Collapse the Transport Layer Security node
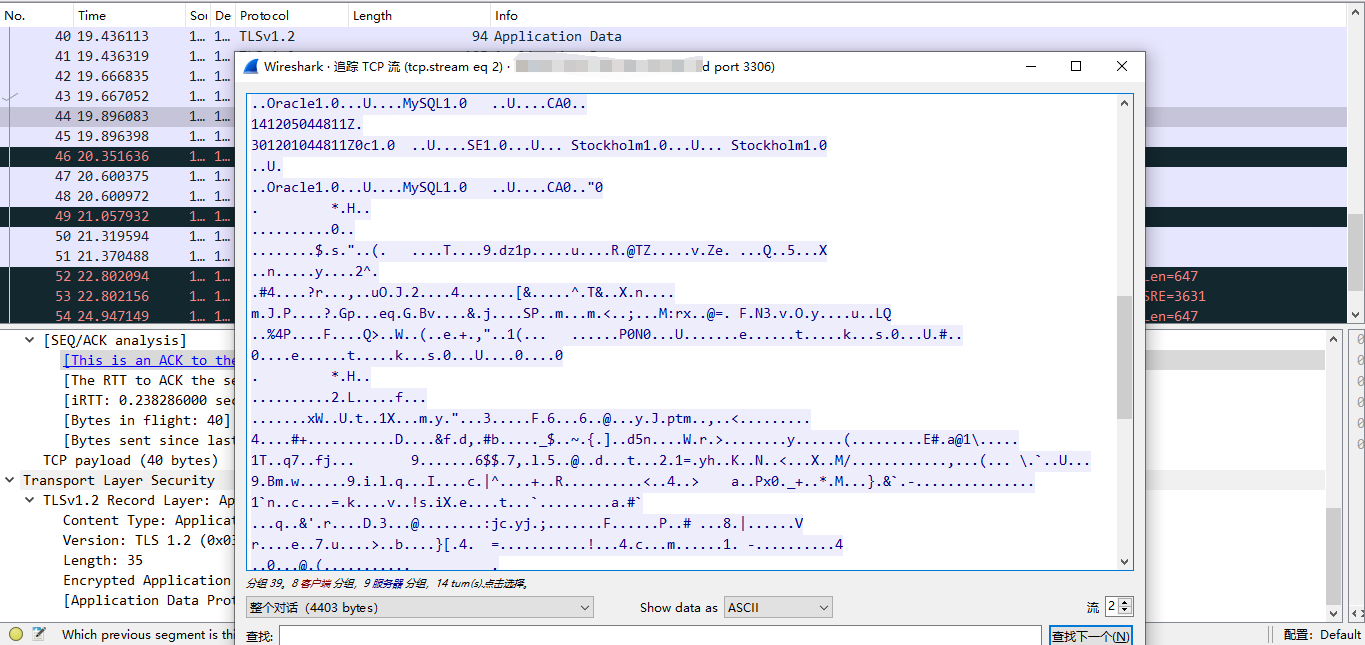Viewport: 1365px width, 645px height. [x=10, y=481]
